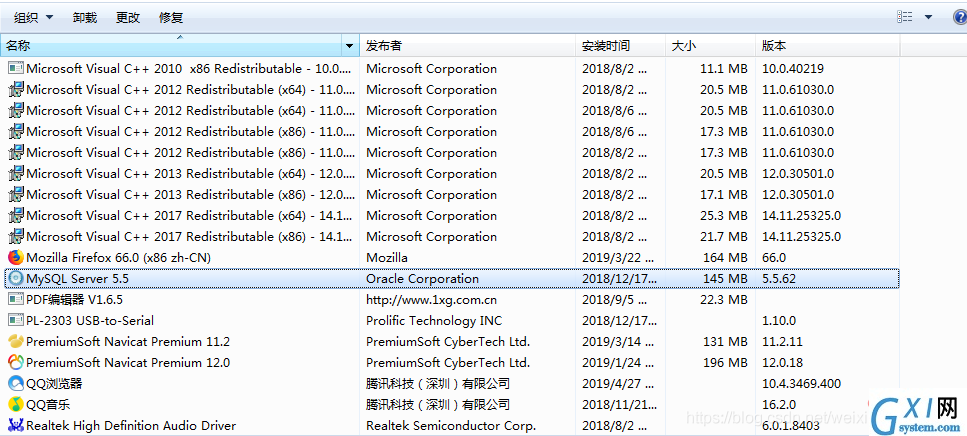
Task: Sort by the 版本 column header
Action: pos(827,46)
